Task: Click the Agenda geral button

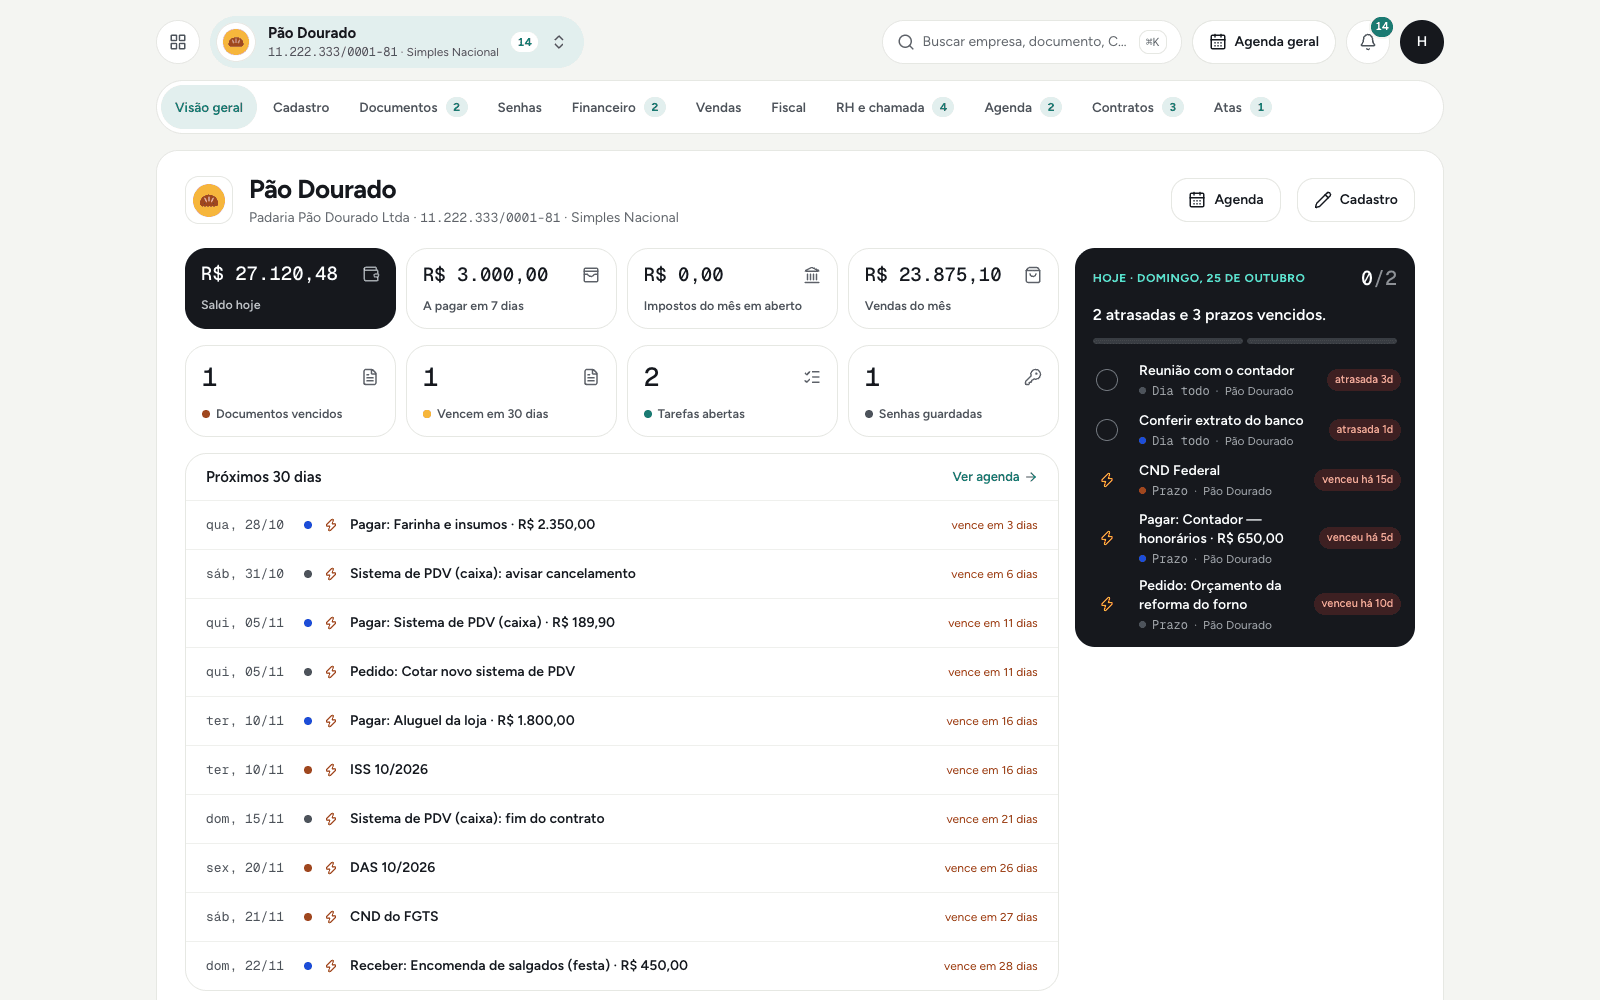Action: click(x=1264, y=42)
